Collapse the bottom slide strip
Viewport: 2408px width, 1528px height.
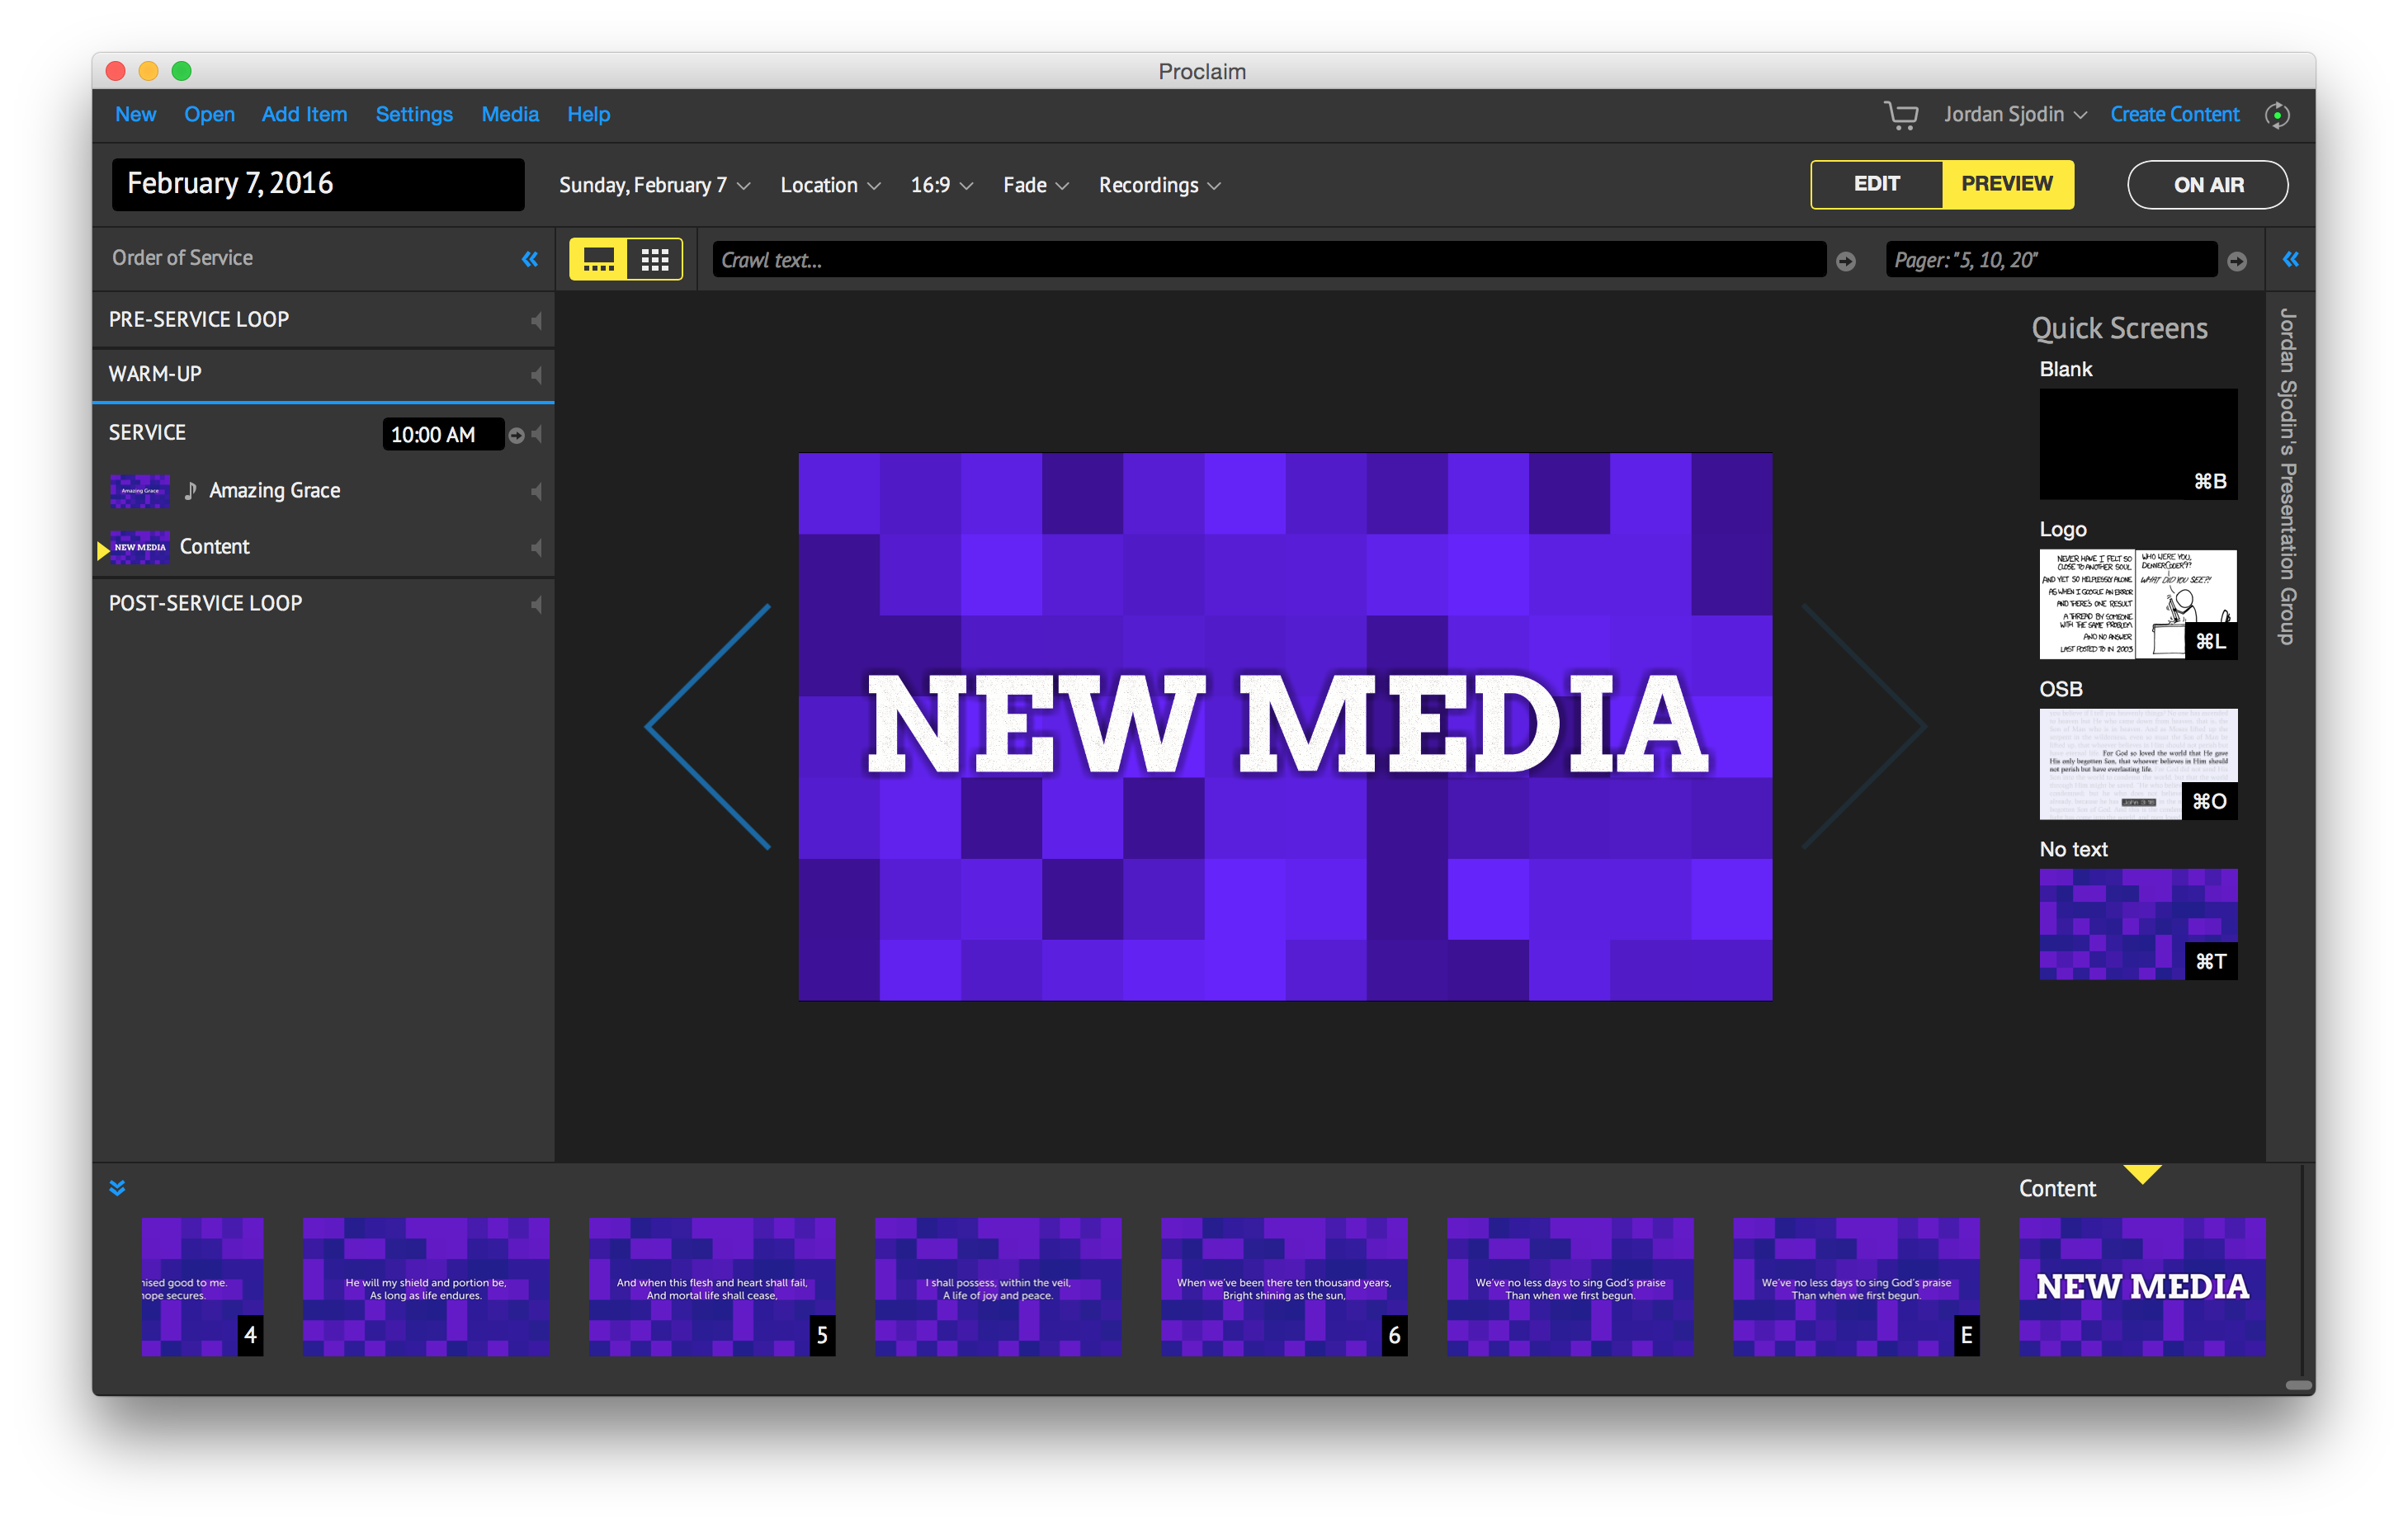click(117, 1188)
